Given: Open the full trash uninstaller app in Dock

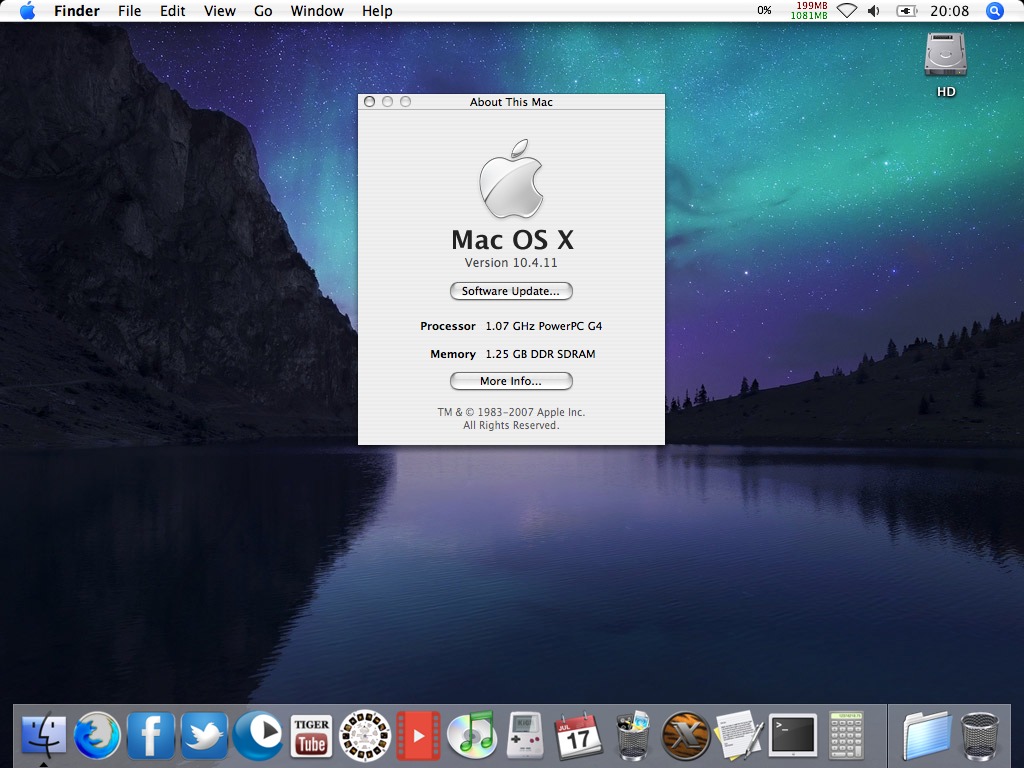Looking at the screenshot, I should click(x=633, y=736).
